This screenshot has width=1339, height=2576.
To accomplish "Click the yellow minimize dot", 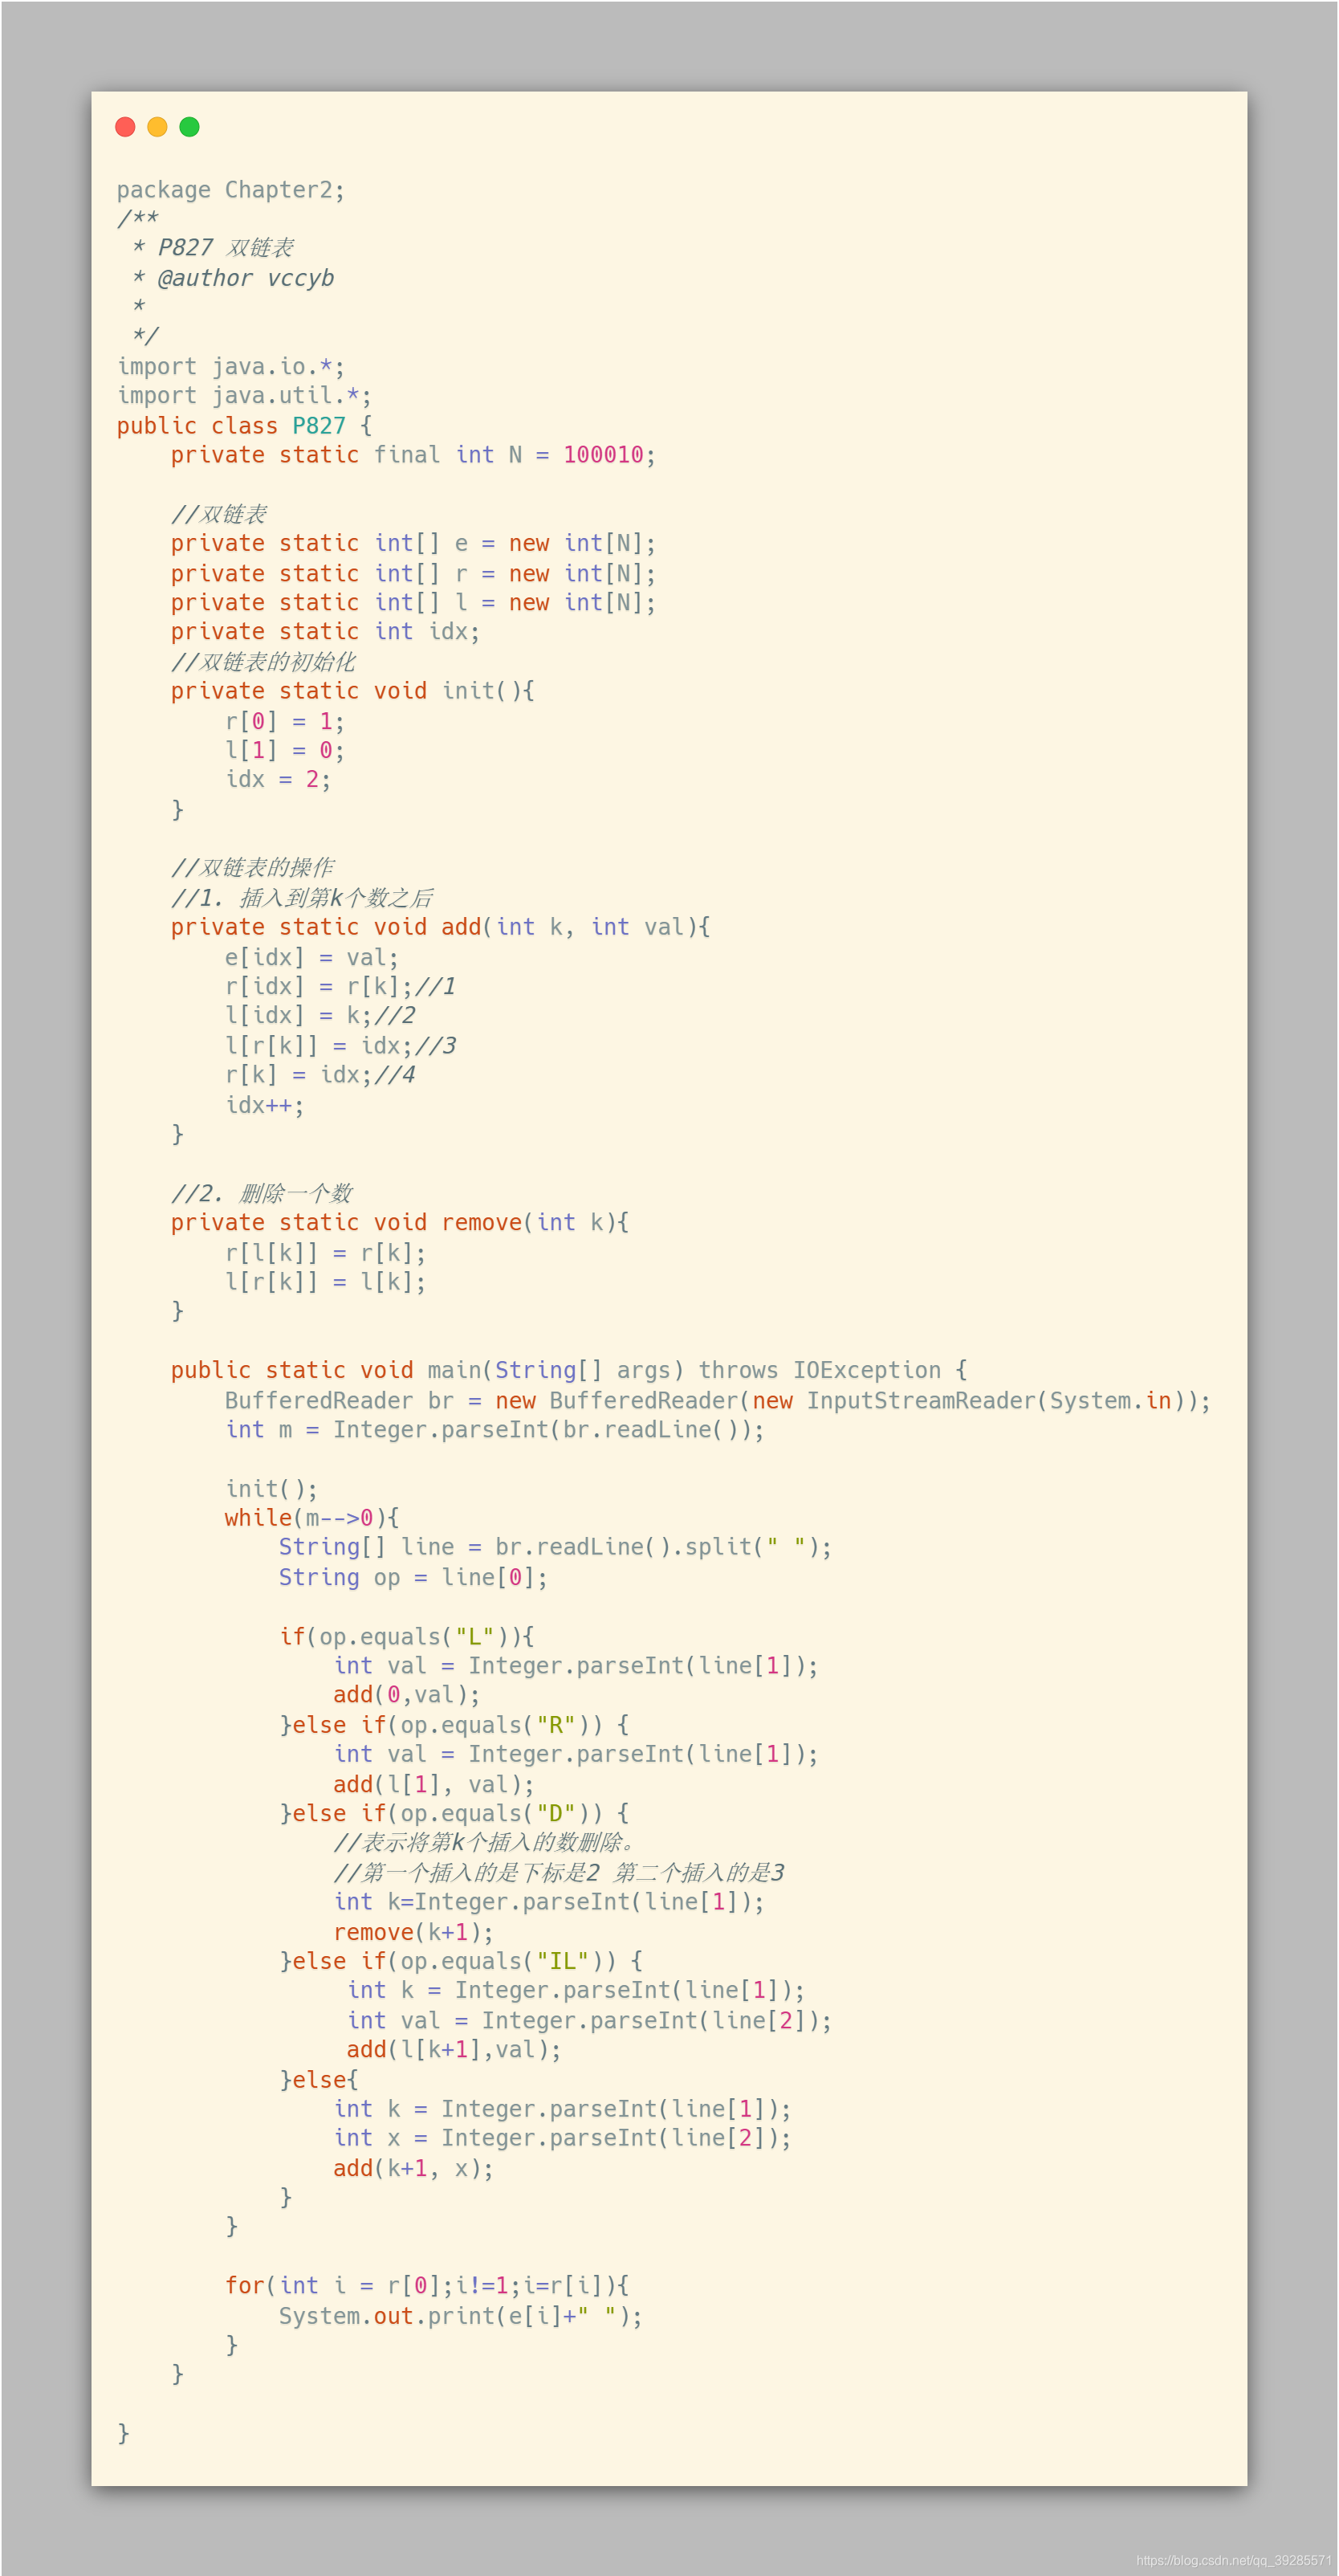I will click(x=157, y=127).
